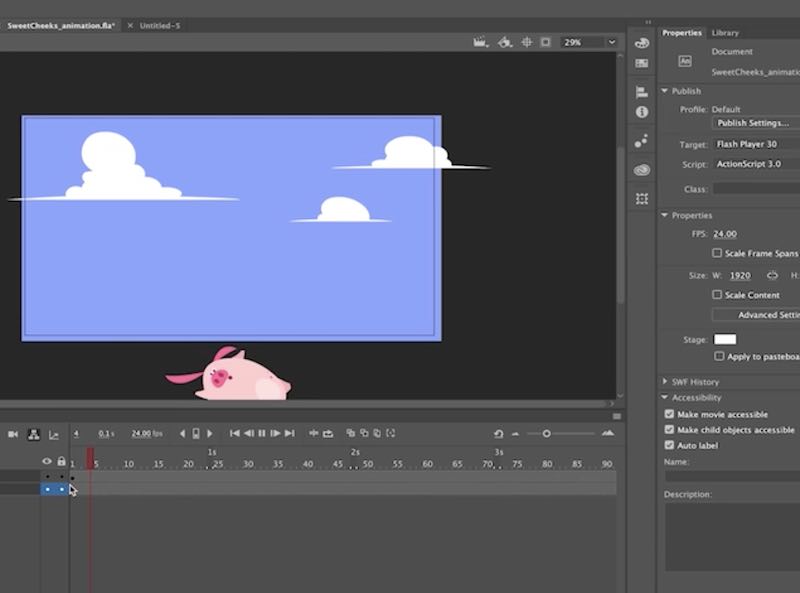The image size is (800, 593).
Task: Click the accessibility Name input field
Action: tap(732, 476)
